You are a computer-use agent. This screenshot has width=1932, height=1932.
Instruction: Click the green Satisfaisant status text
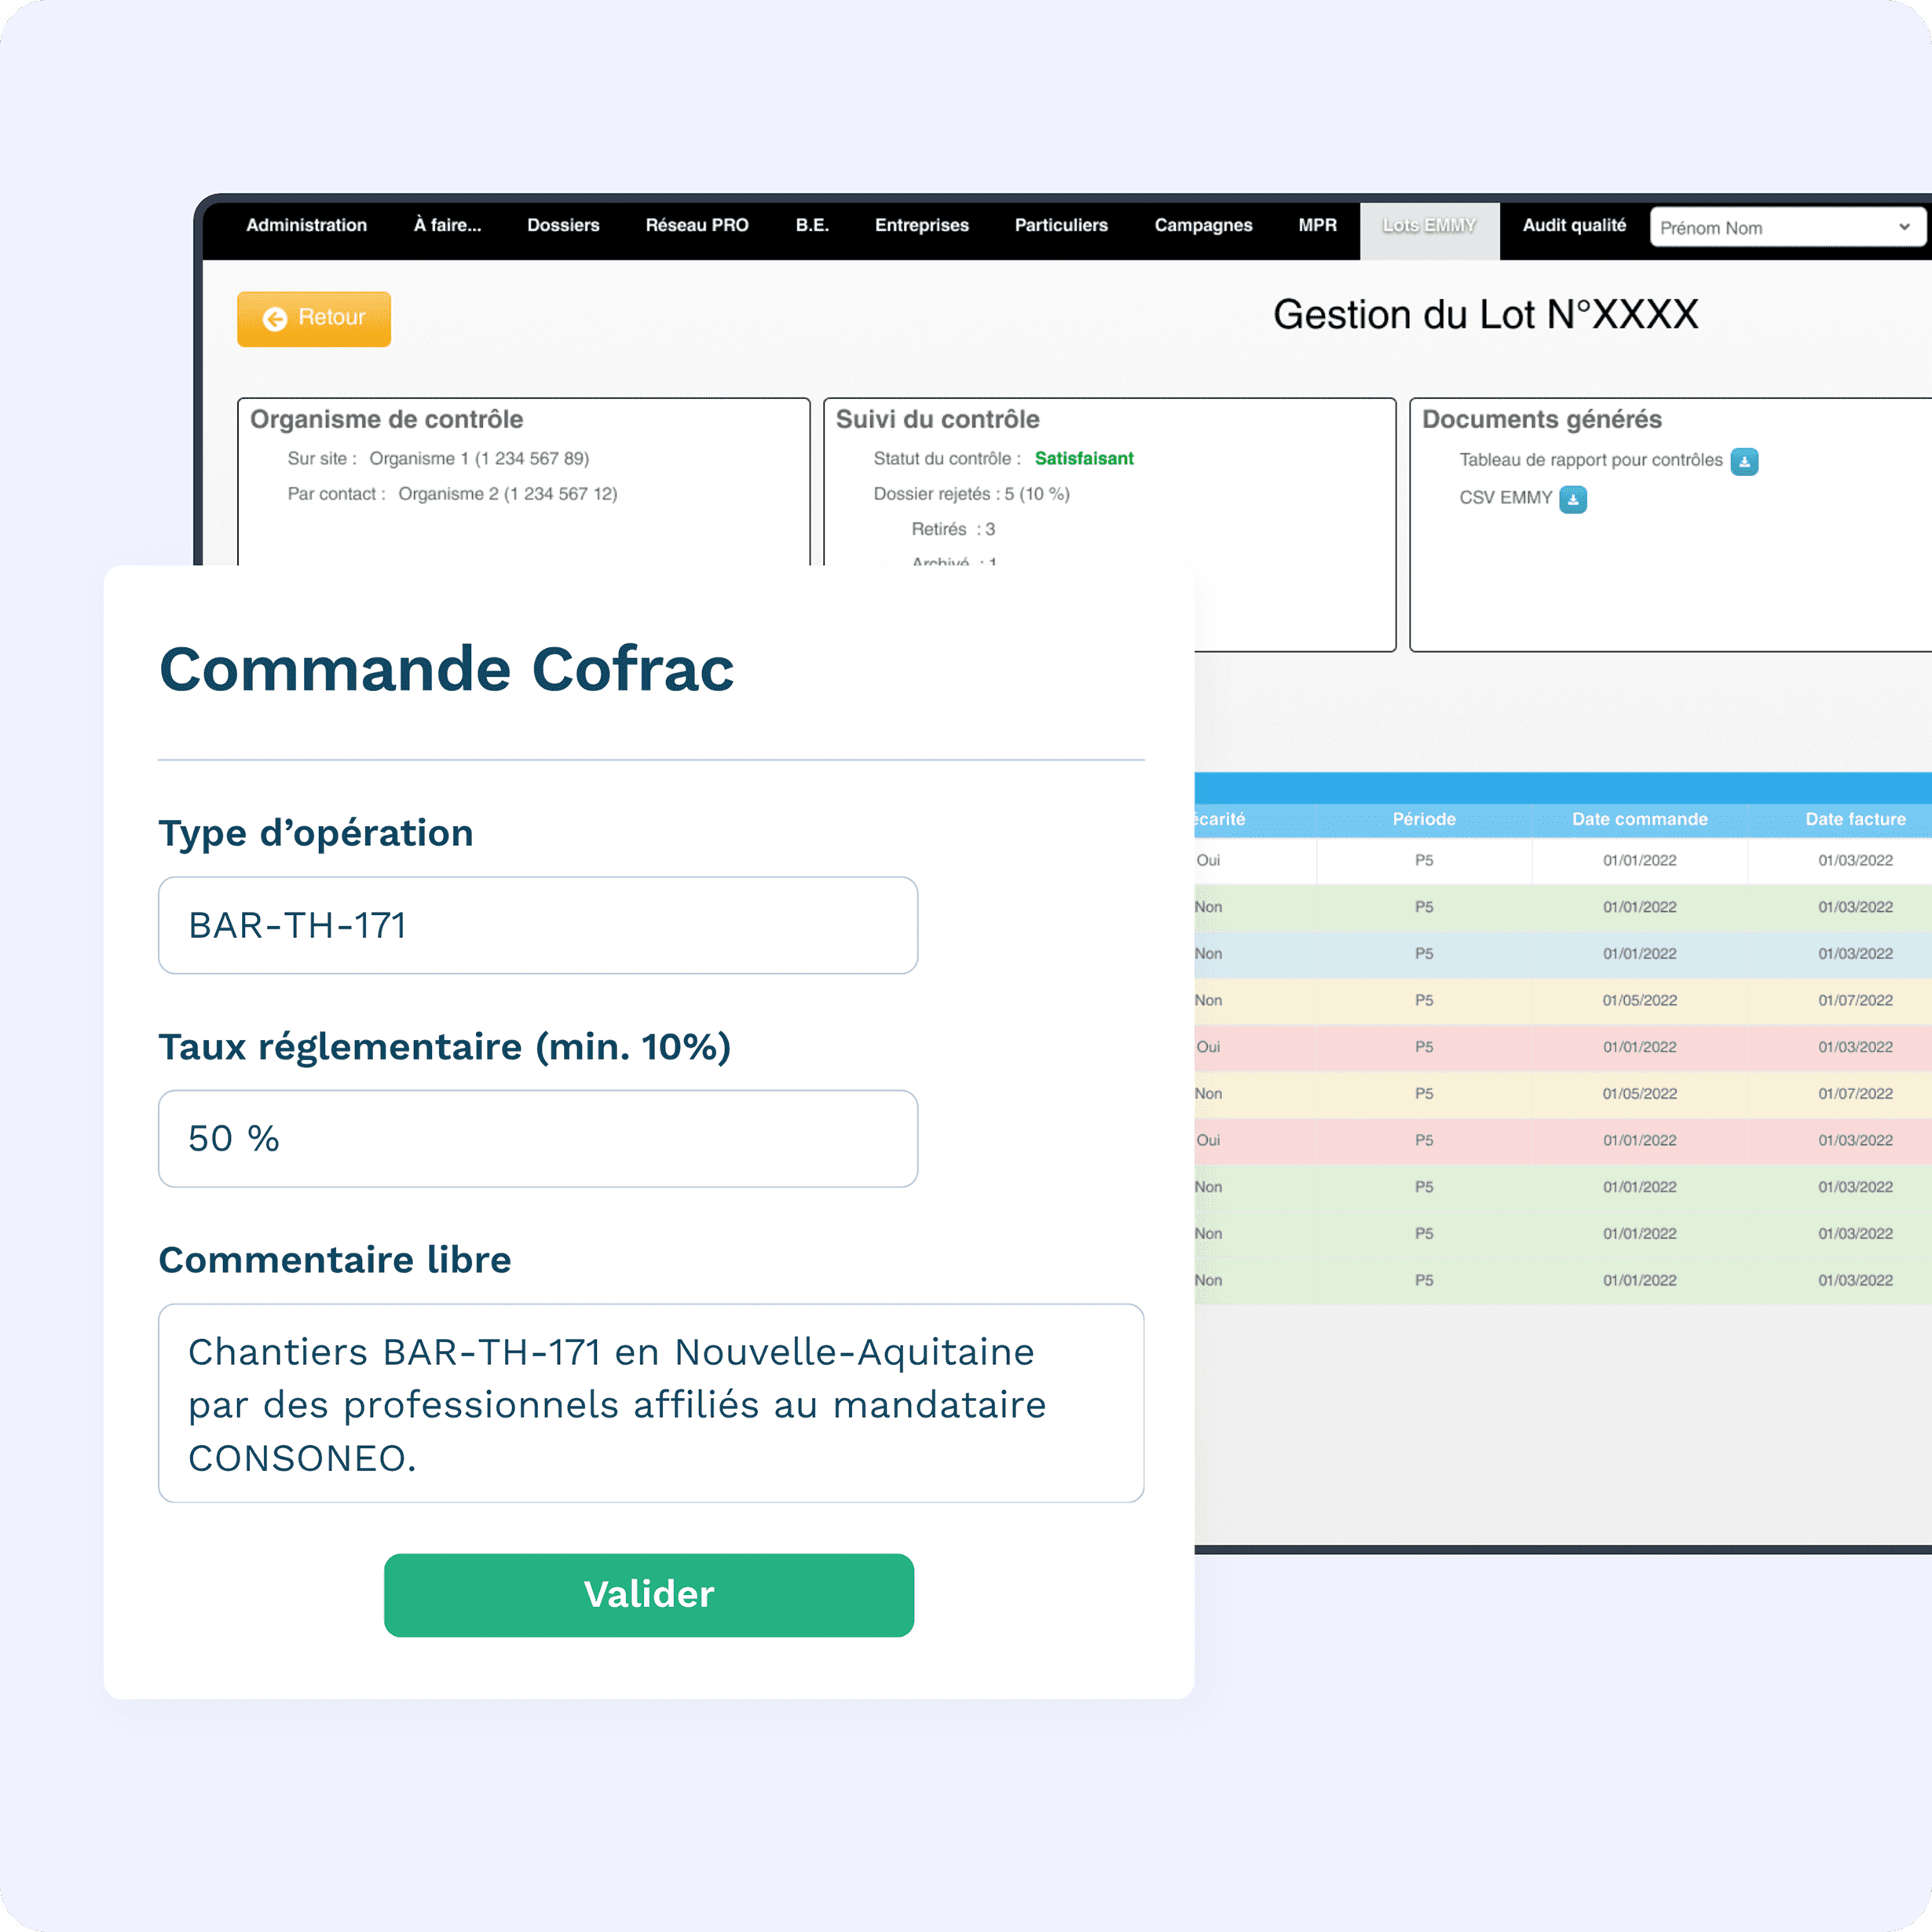tap(1084, 459)
